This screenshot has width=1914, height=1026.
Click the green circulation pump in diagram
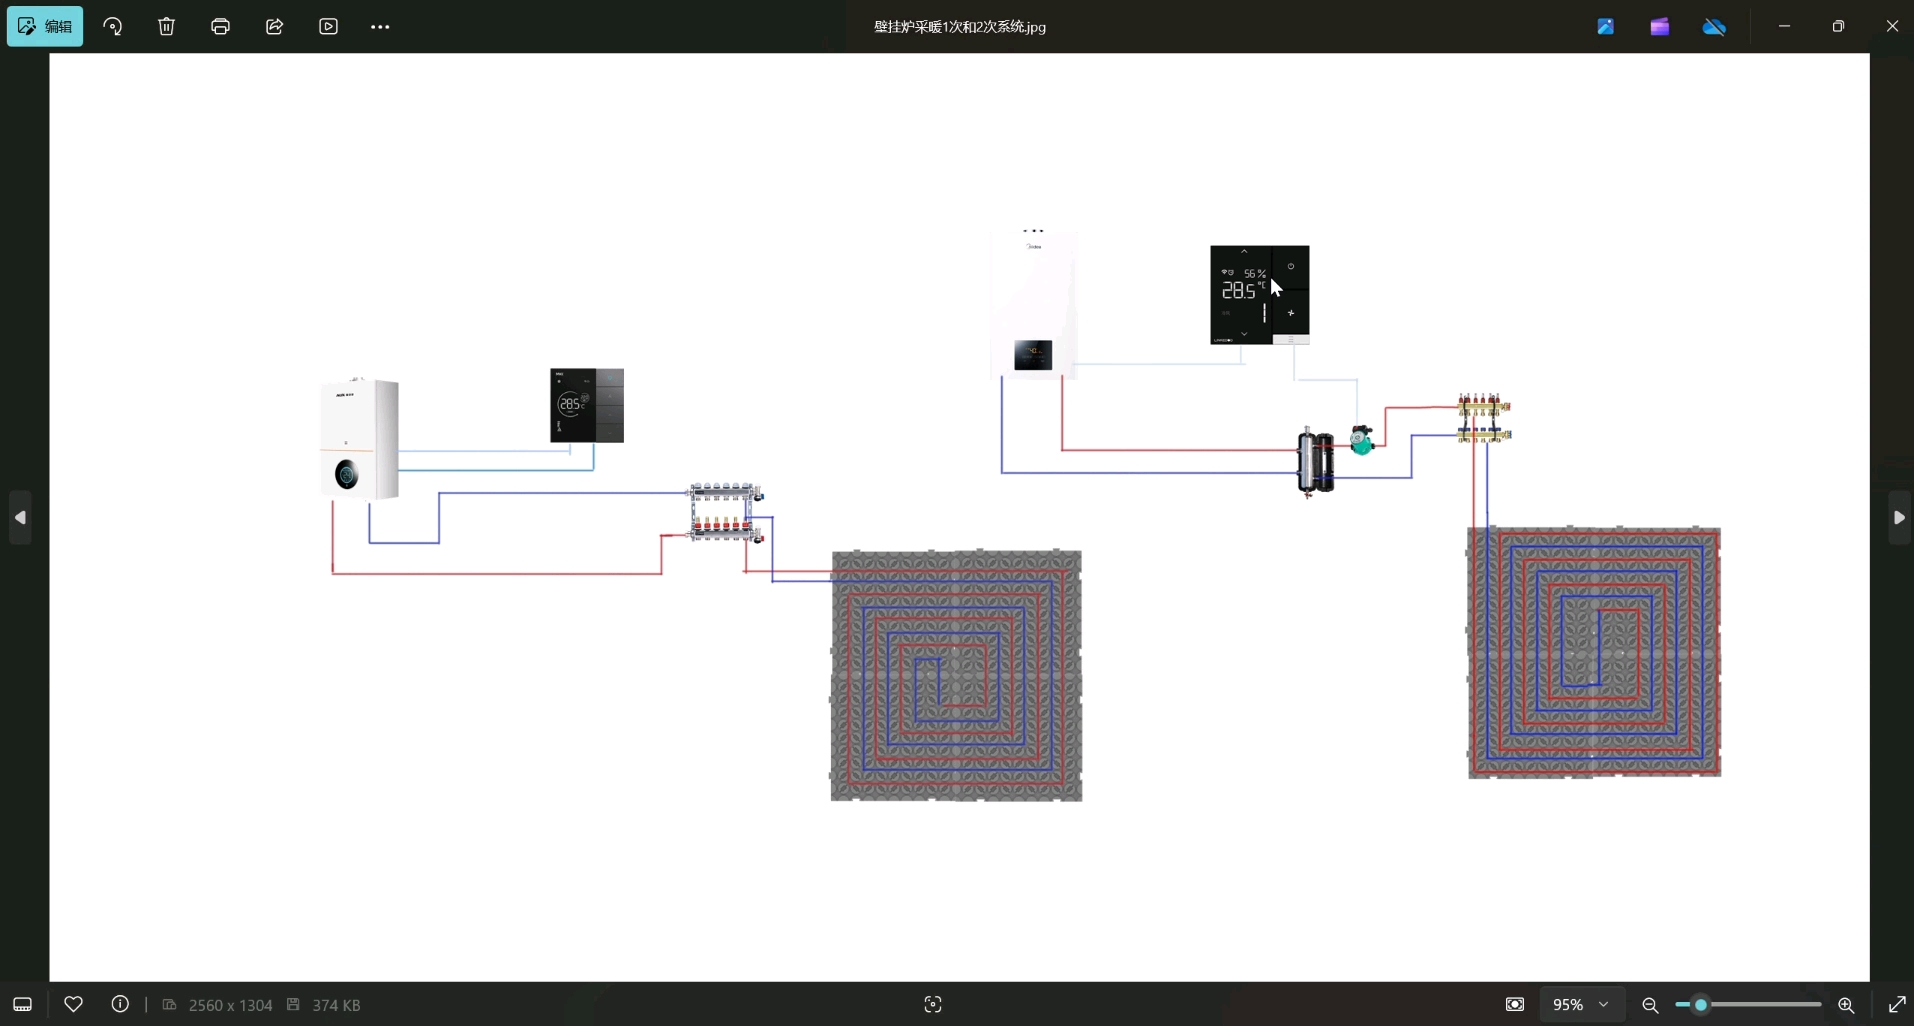click(x=1361, y=440)
